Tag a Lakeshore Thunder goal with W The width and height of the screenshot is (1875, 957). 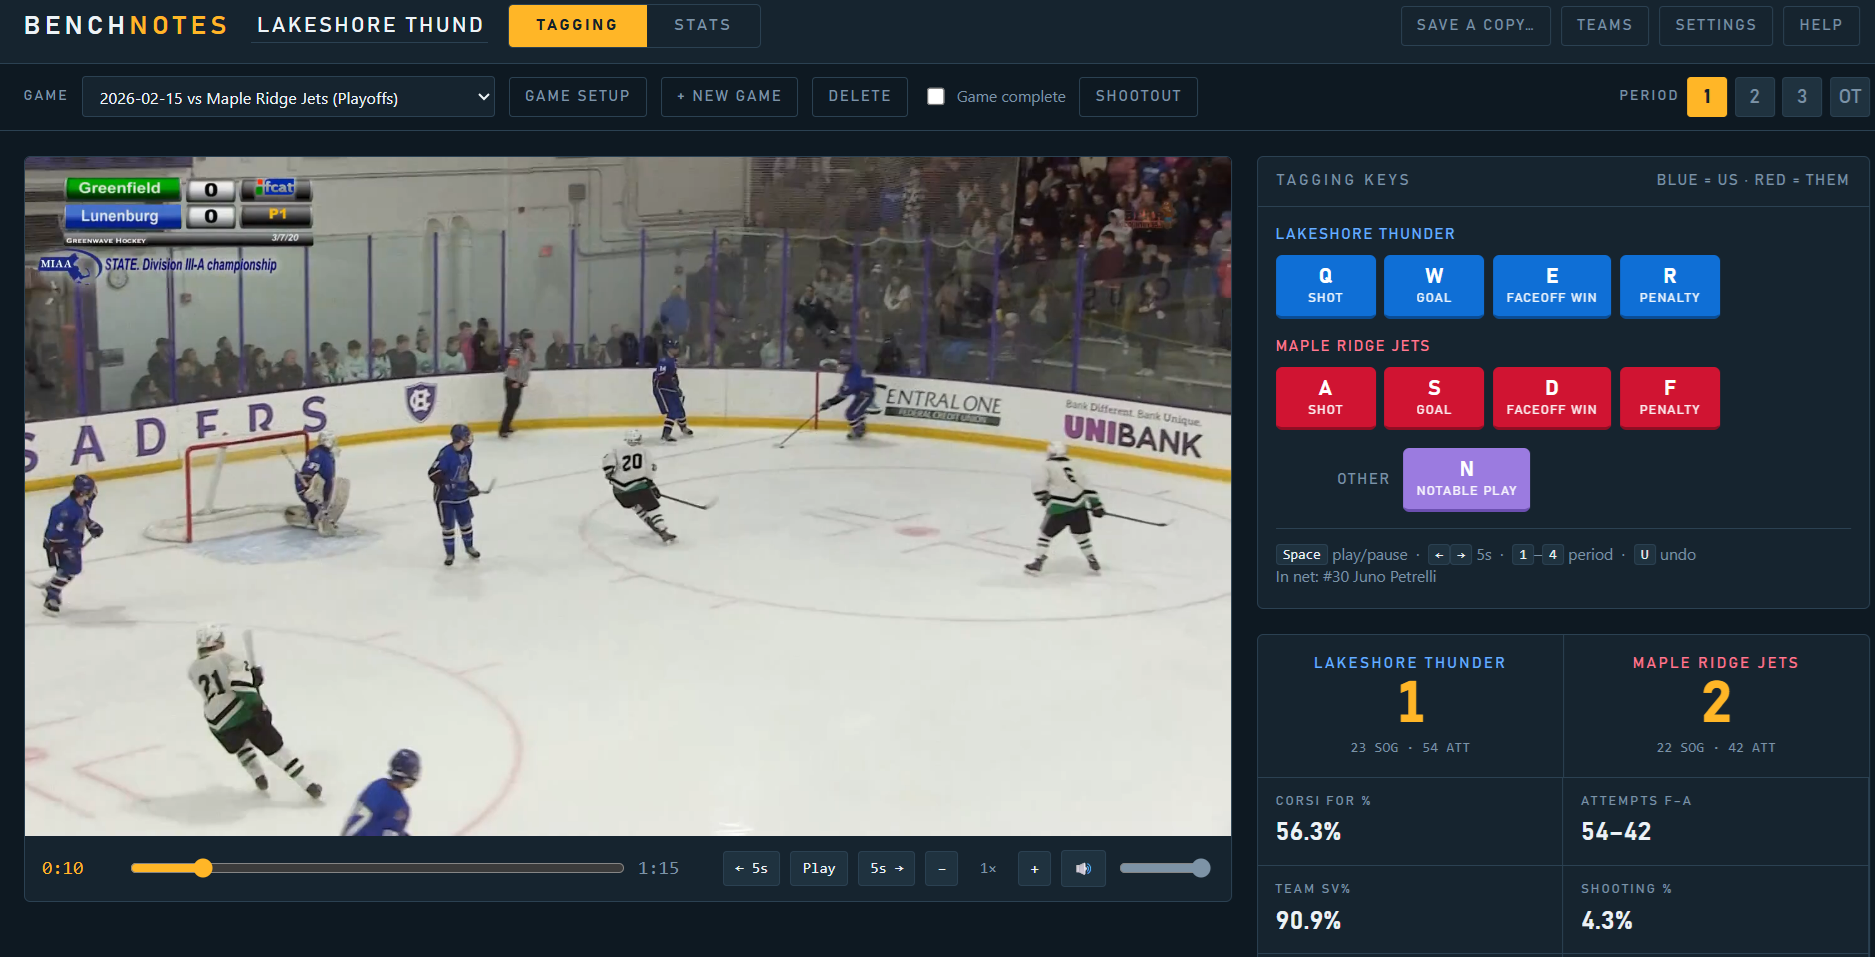coord(1433,286)
